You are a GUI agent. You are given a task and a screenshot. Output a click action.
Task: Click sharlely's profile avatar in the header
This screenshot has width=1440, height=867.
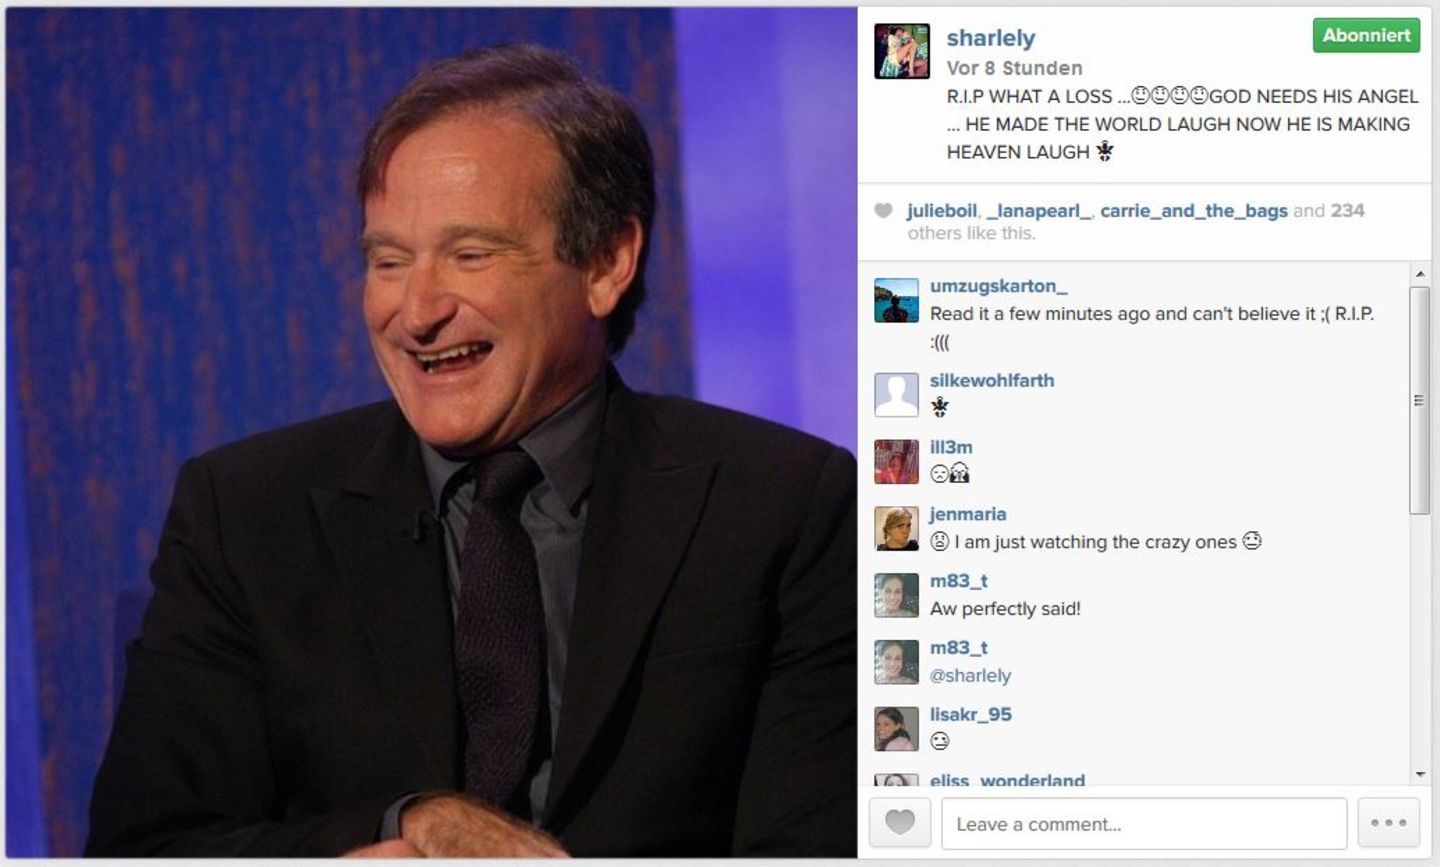click(902, 51)
